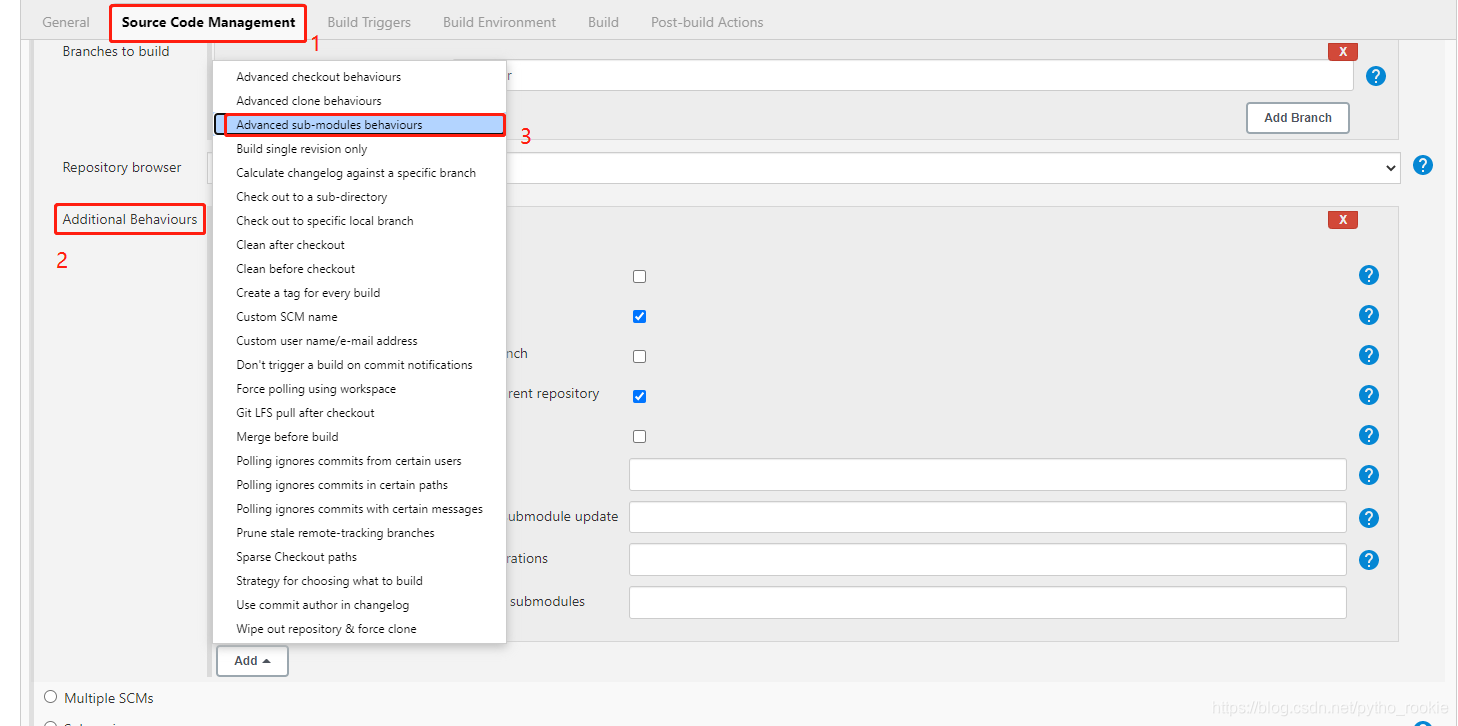Pick Force polling using workspace

[359, 389]
